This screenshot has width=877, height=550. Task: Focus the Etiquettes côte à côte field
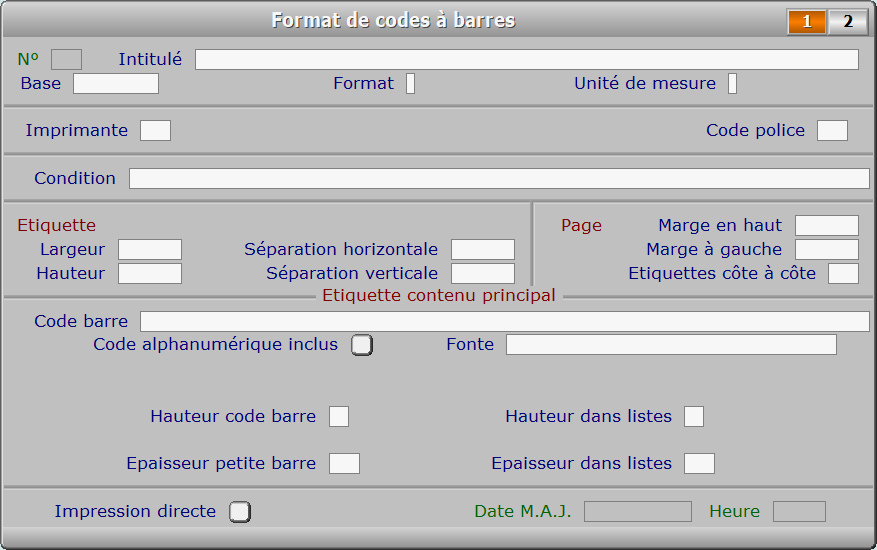pos(843,274)
